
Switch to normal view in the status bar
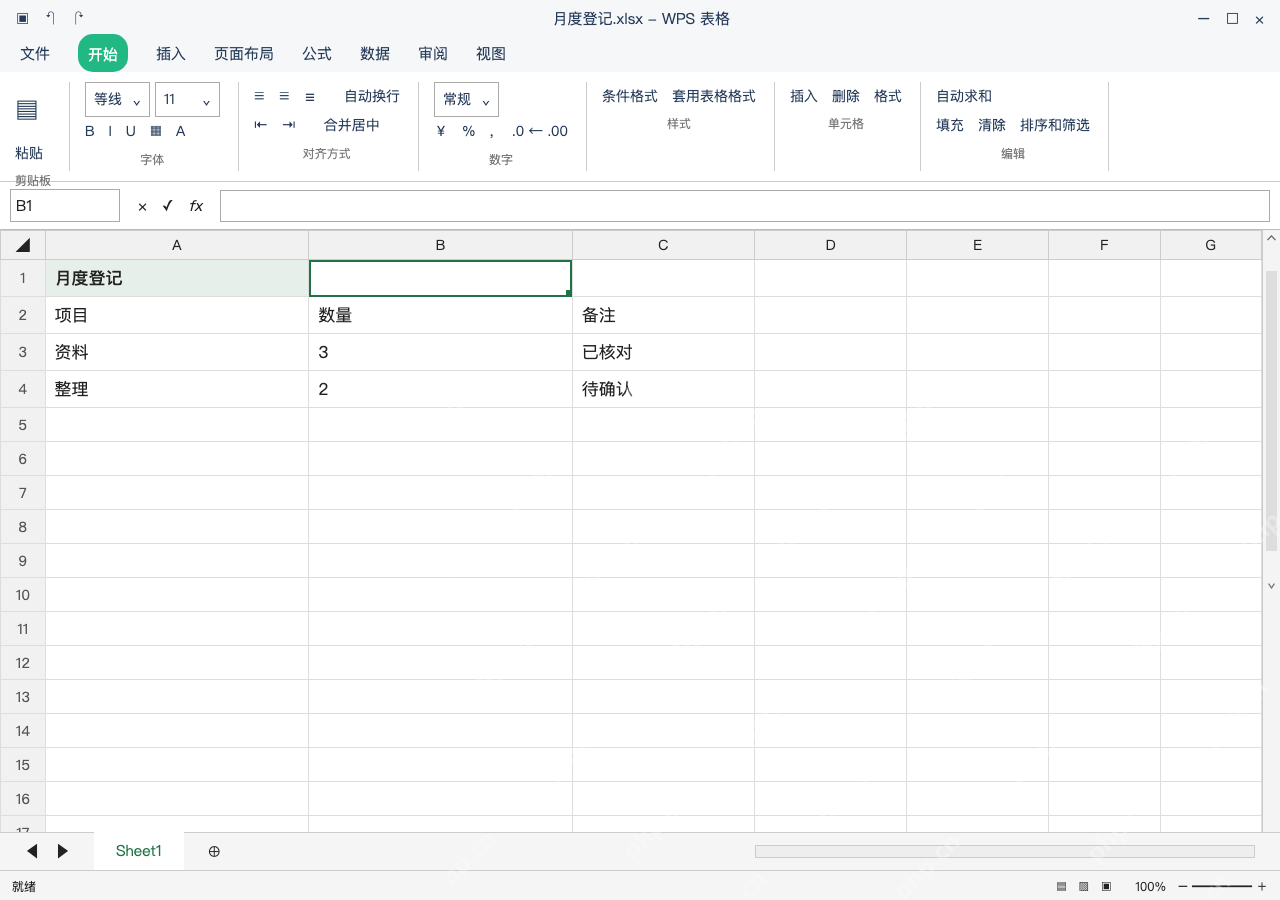pos(1061,886)
